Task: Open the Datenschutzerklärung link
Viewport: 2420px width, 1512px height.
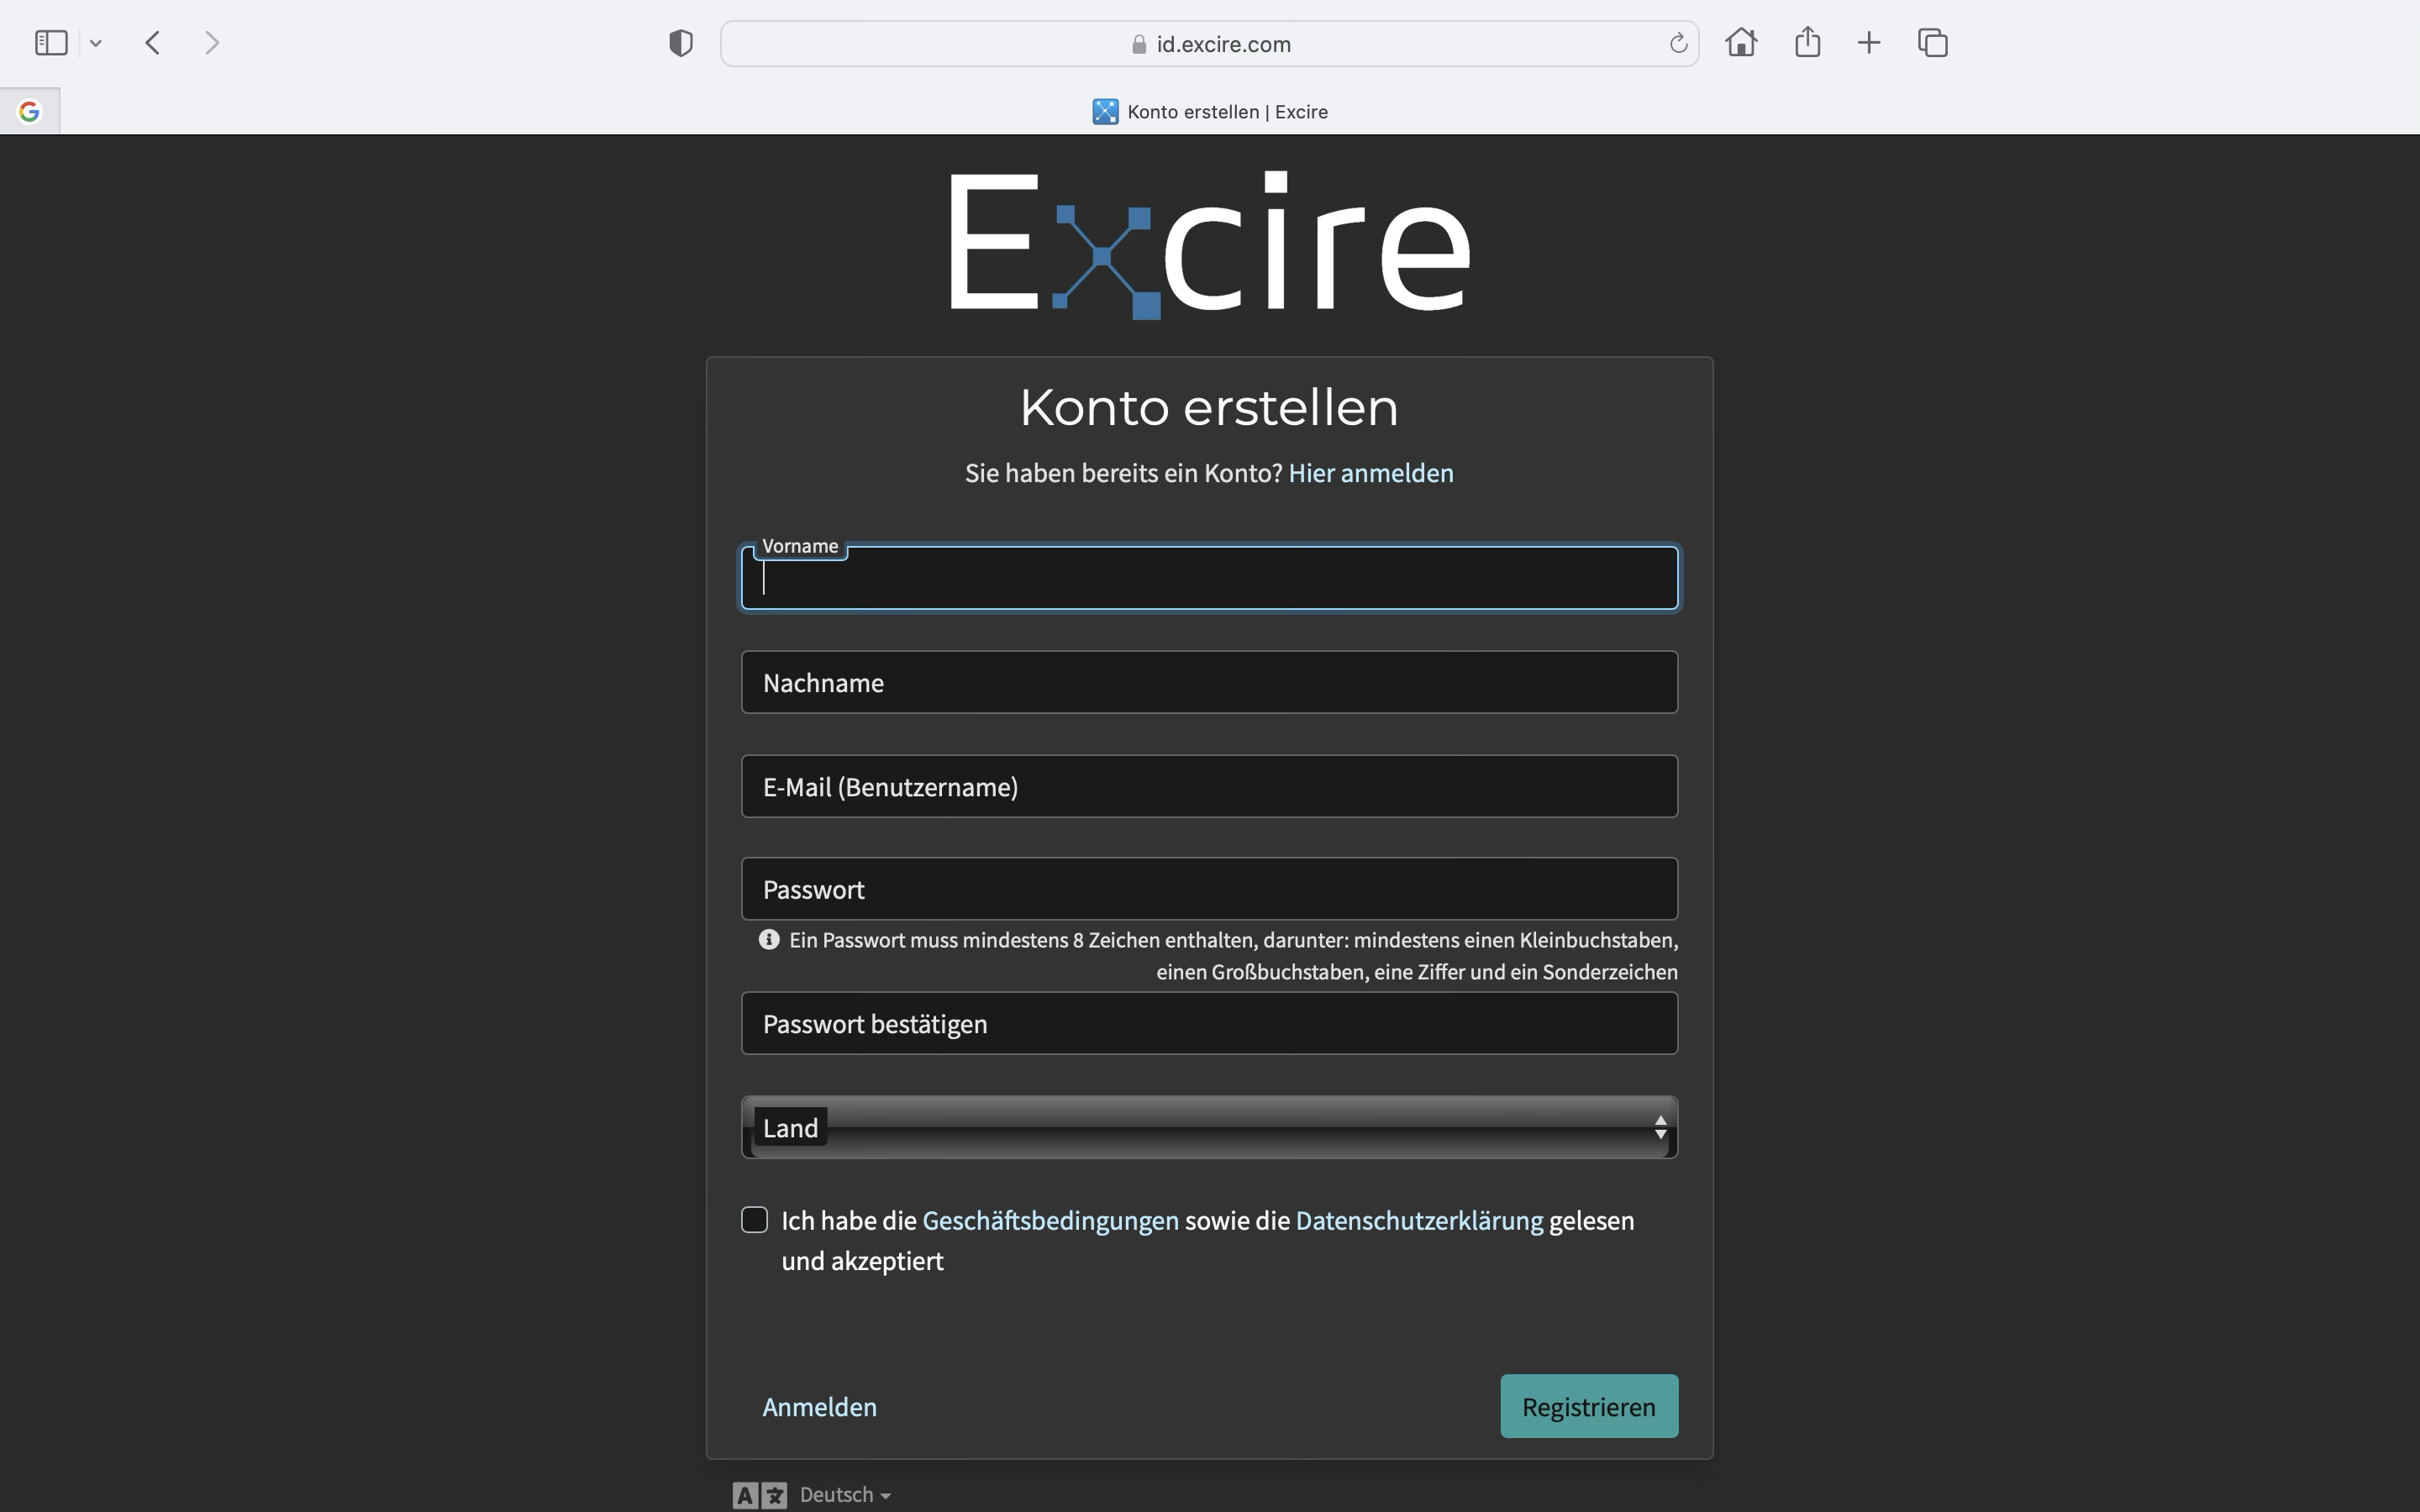Action: click(x=1419, y=1221)
